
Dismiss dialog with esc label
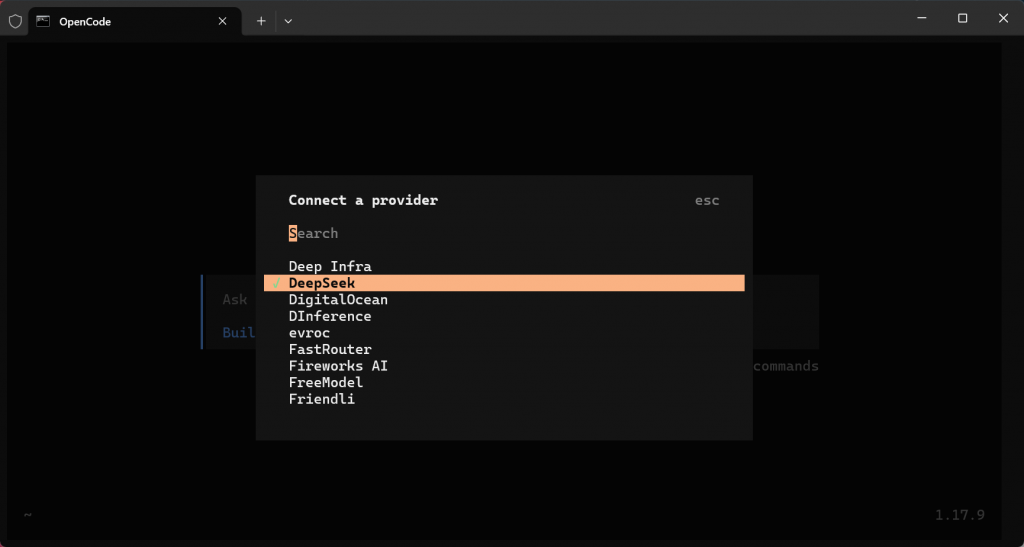[x=707, y=200]
